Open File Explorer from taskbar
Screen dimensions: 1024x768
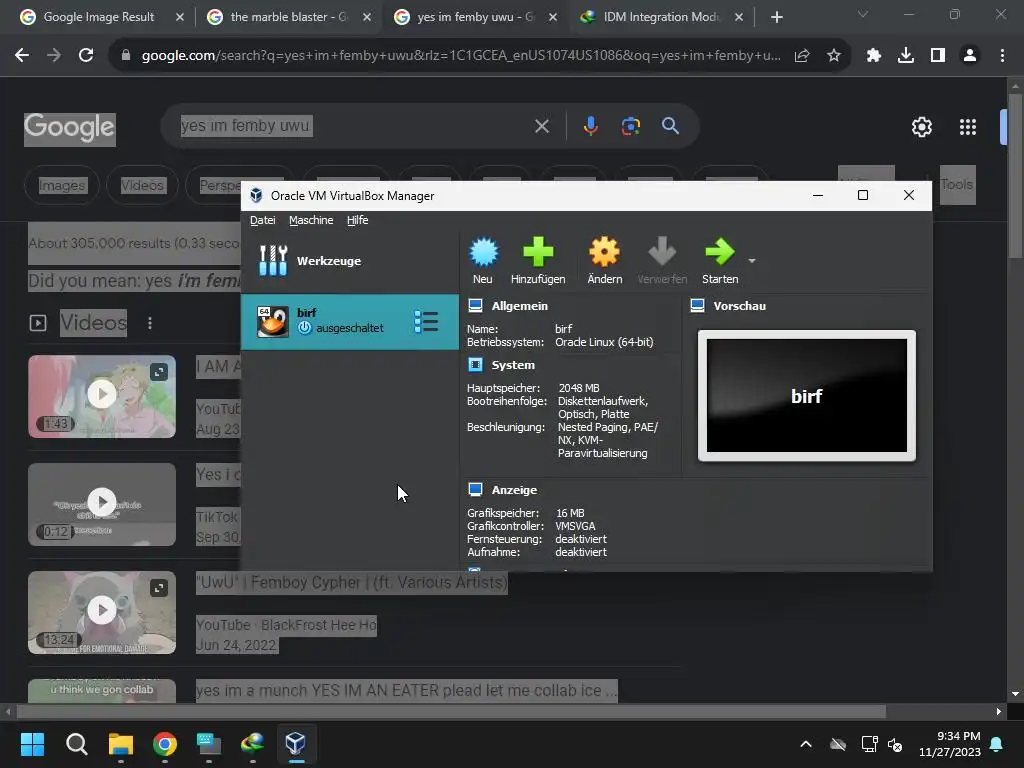click(121, 744)
